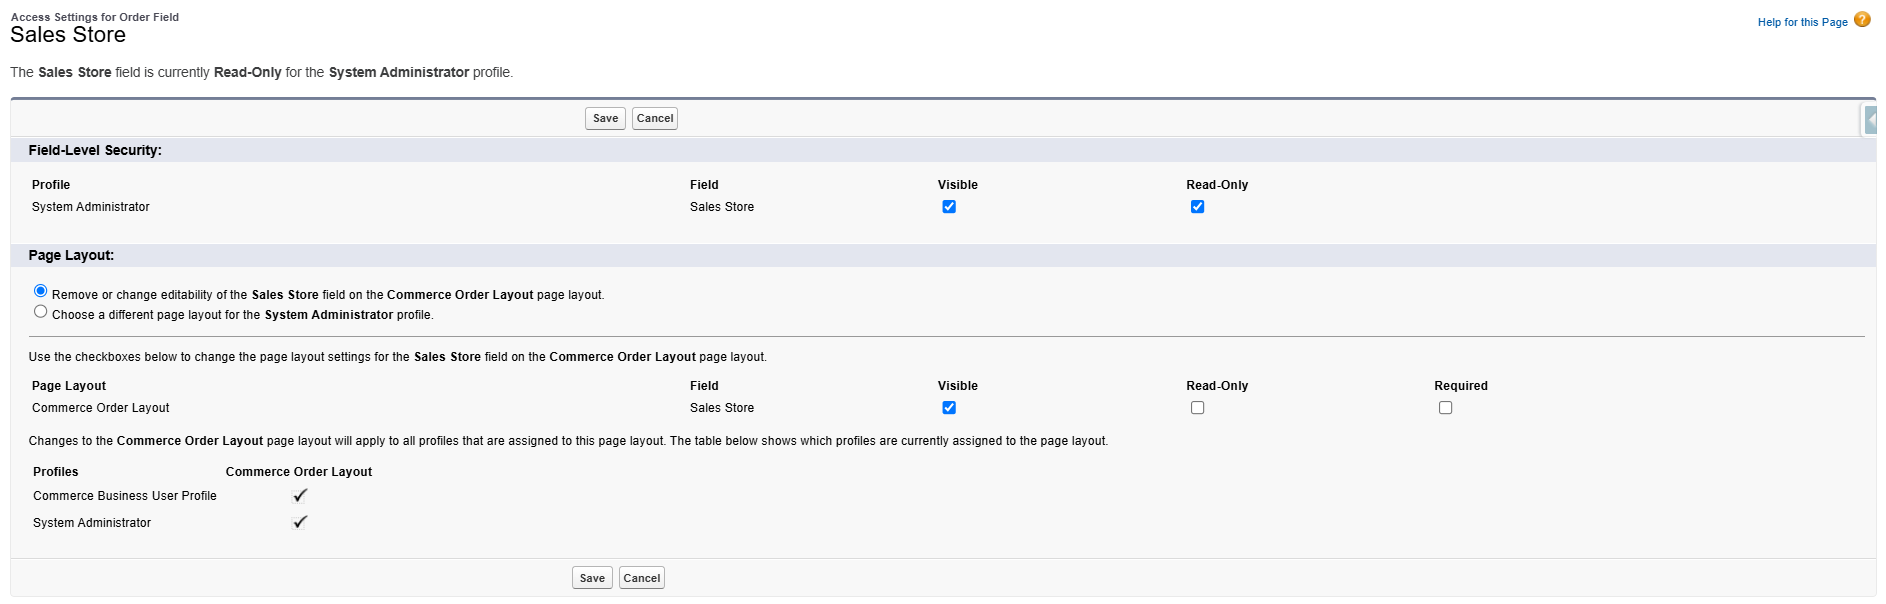
Task: Mark Sales Store as Required on layout
Action: (1445, 408)
